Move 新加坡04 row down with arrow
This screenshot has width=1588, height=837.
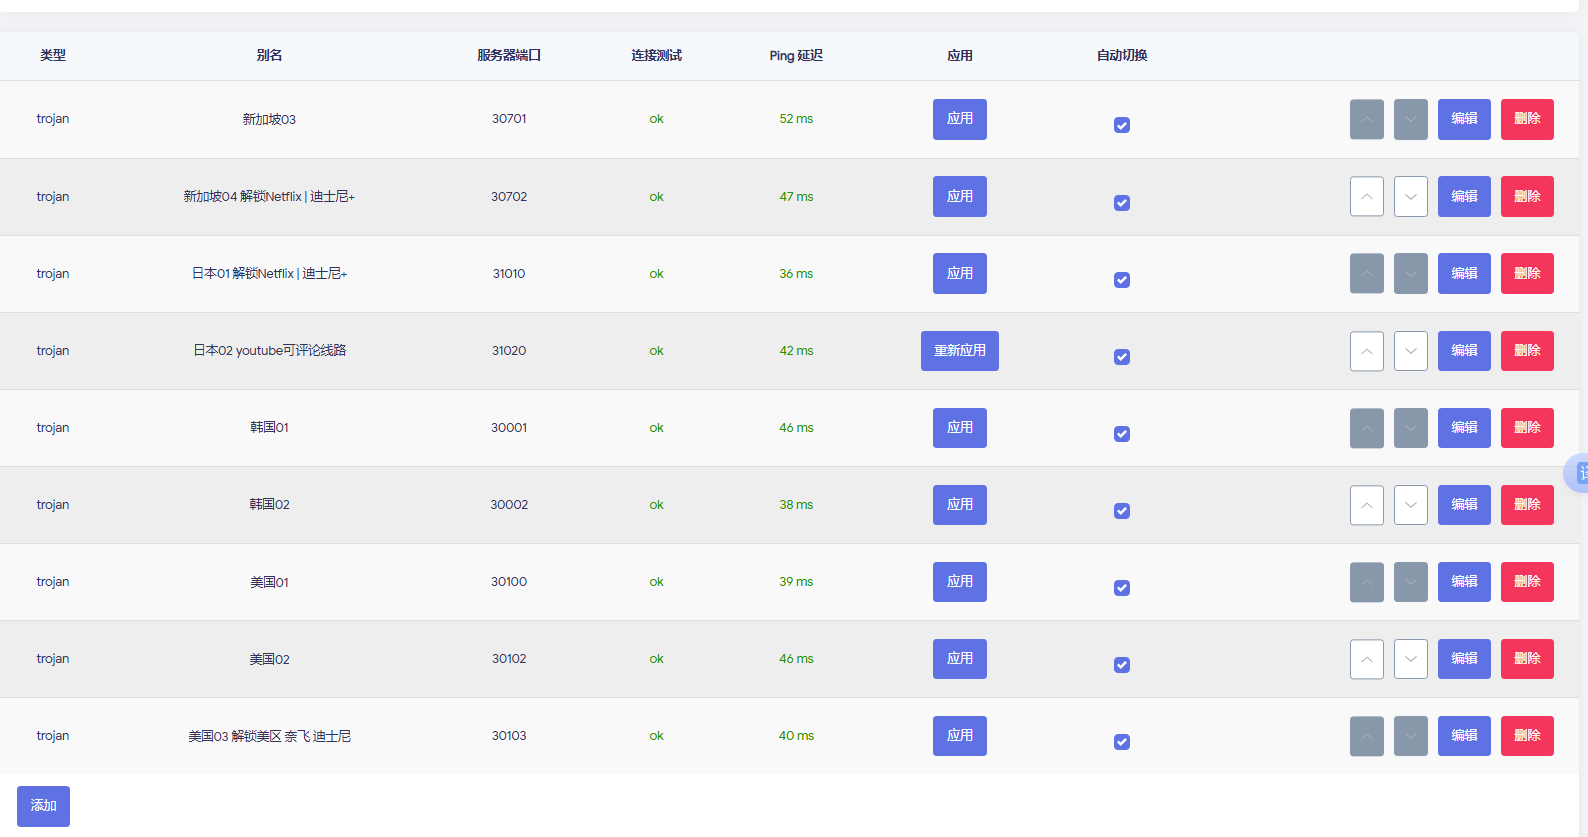(x=1410, y=196)
